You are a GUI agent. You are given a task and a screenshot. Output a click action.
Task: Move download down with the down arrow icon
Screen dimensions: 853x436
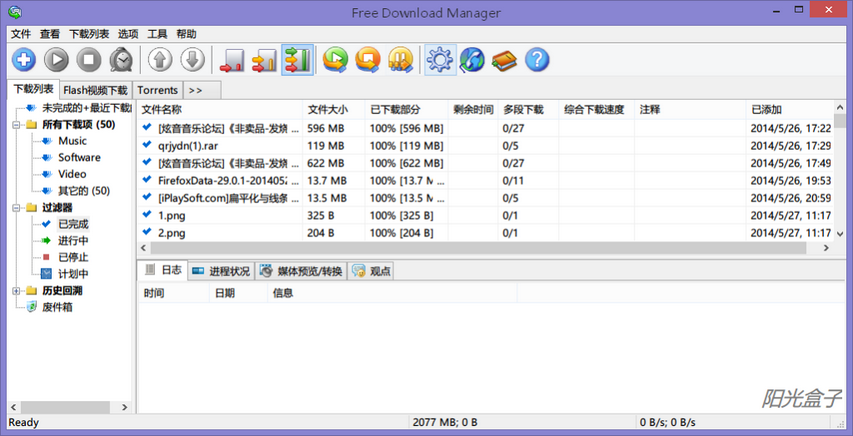192,60
